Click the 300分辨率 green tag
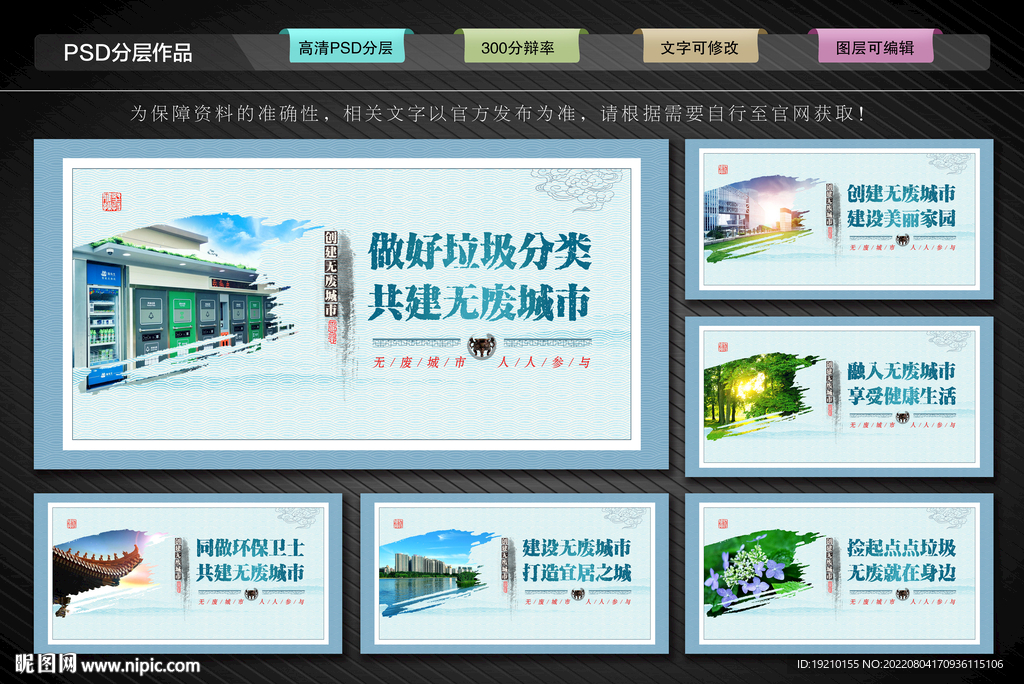The height and width of the screenshot is (684, 1024). (x=521, y=48)
